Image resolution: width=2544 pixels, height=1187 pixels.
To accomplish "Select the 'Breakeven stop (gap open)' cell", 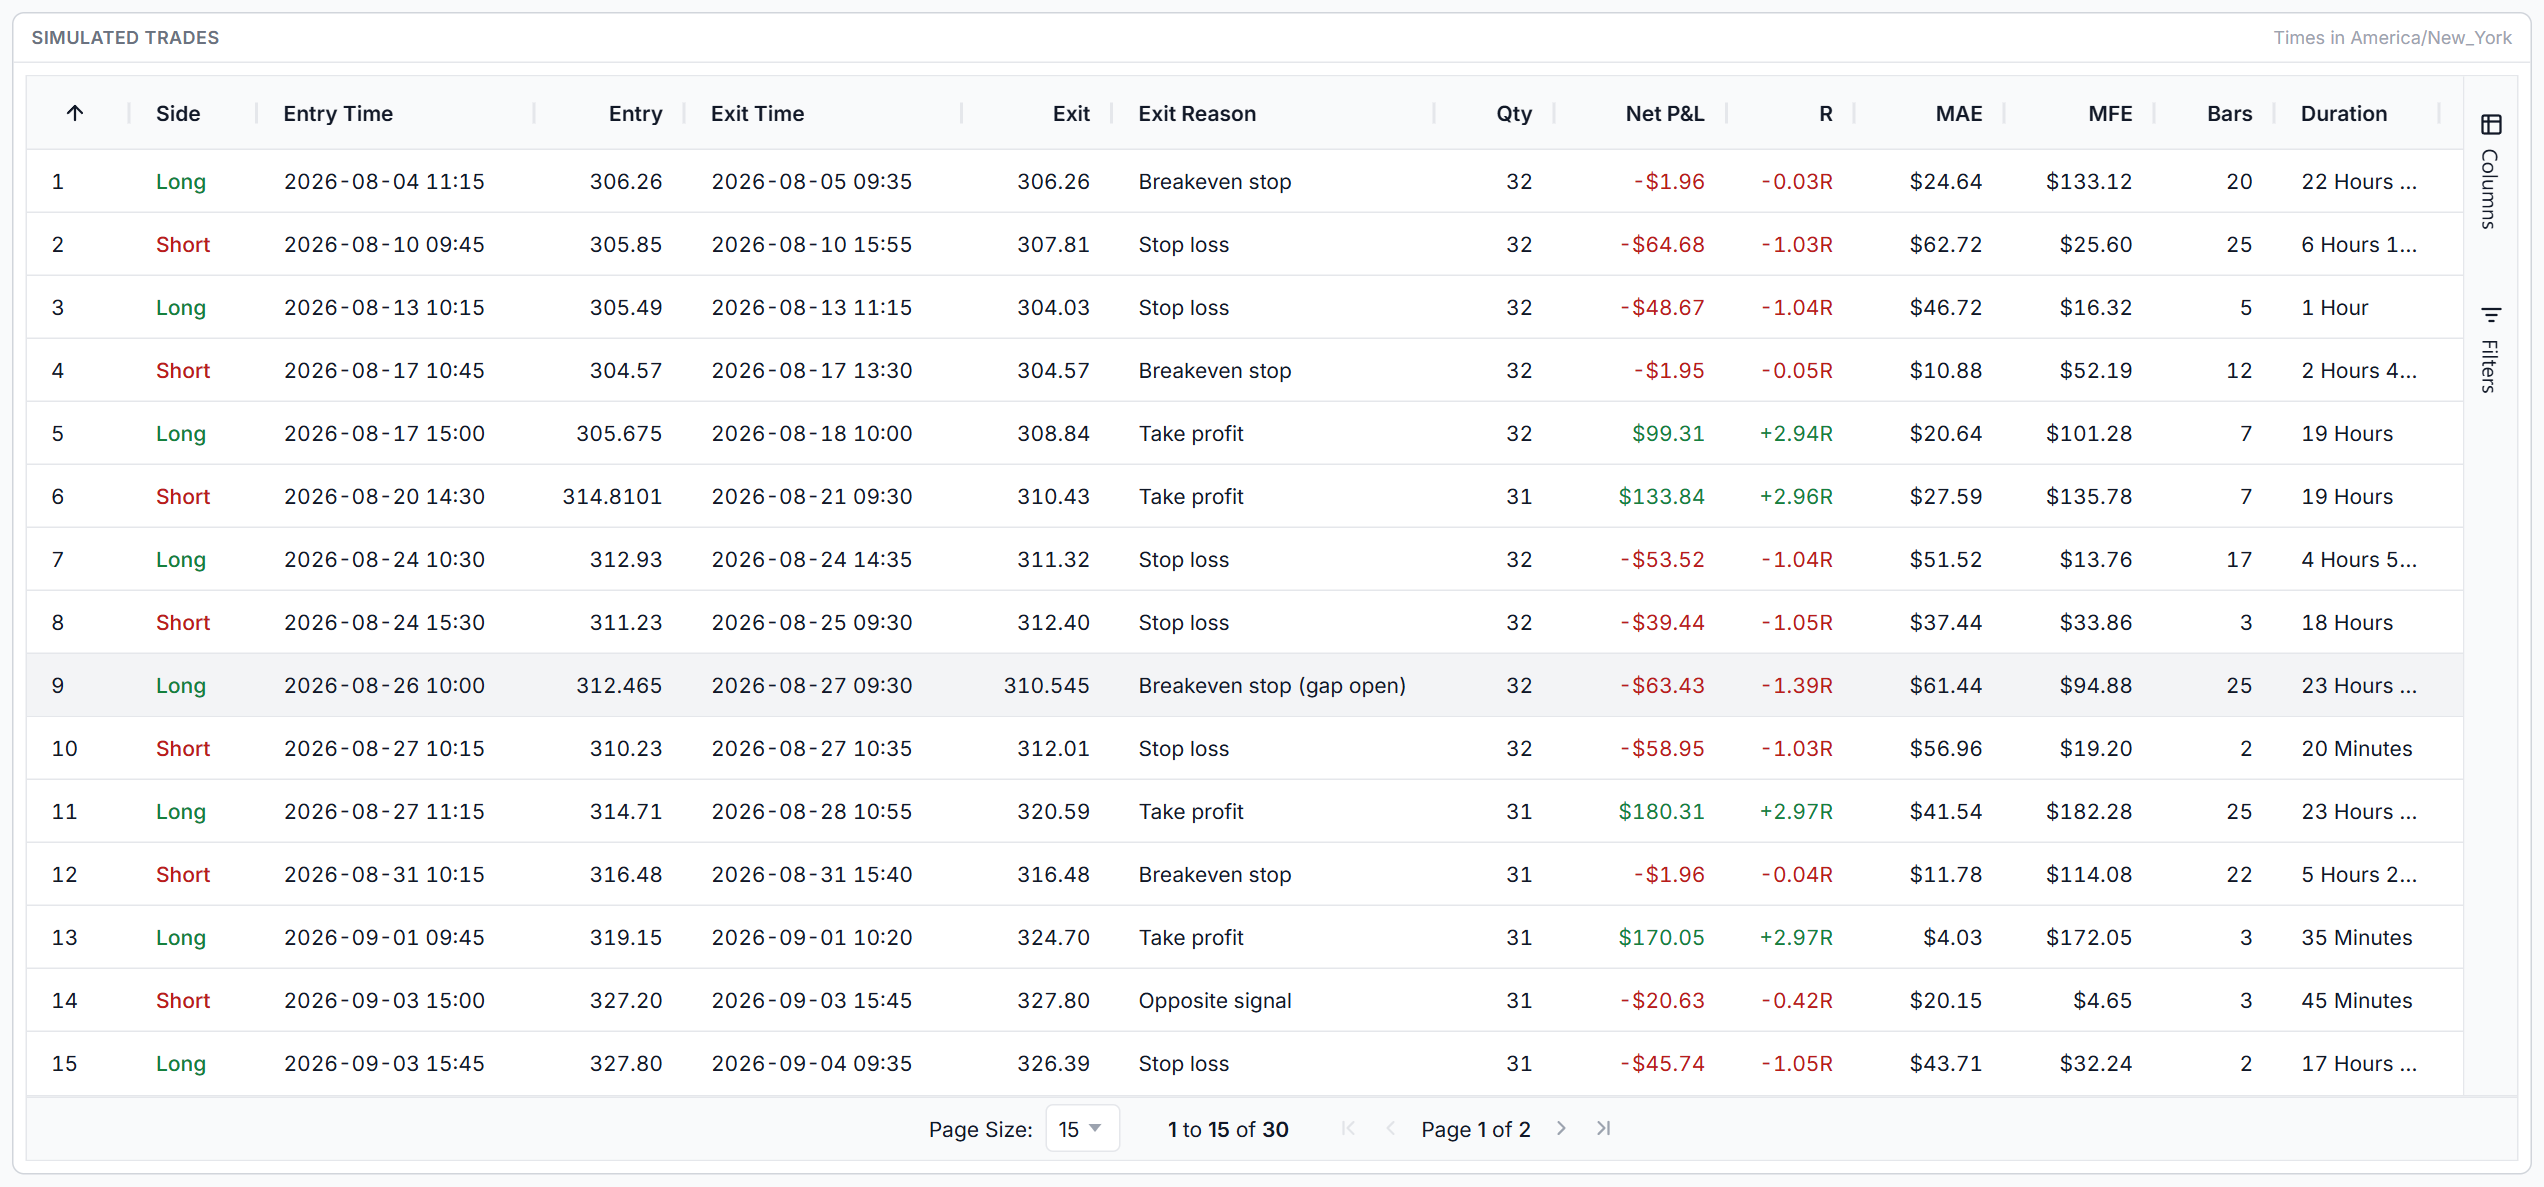I will click(1272, 686).
